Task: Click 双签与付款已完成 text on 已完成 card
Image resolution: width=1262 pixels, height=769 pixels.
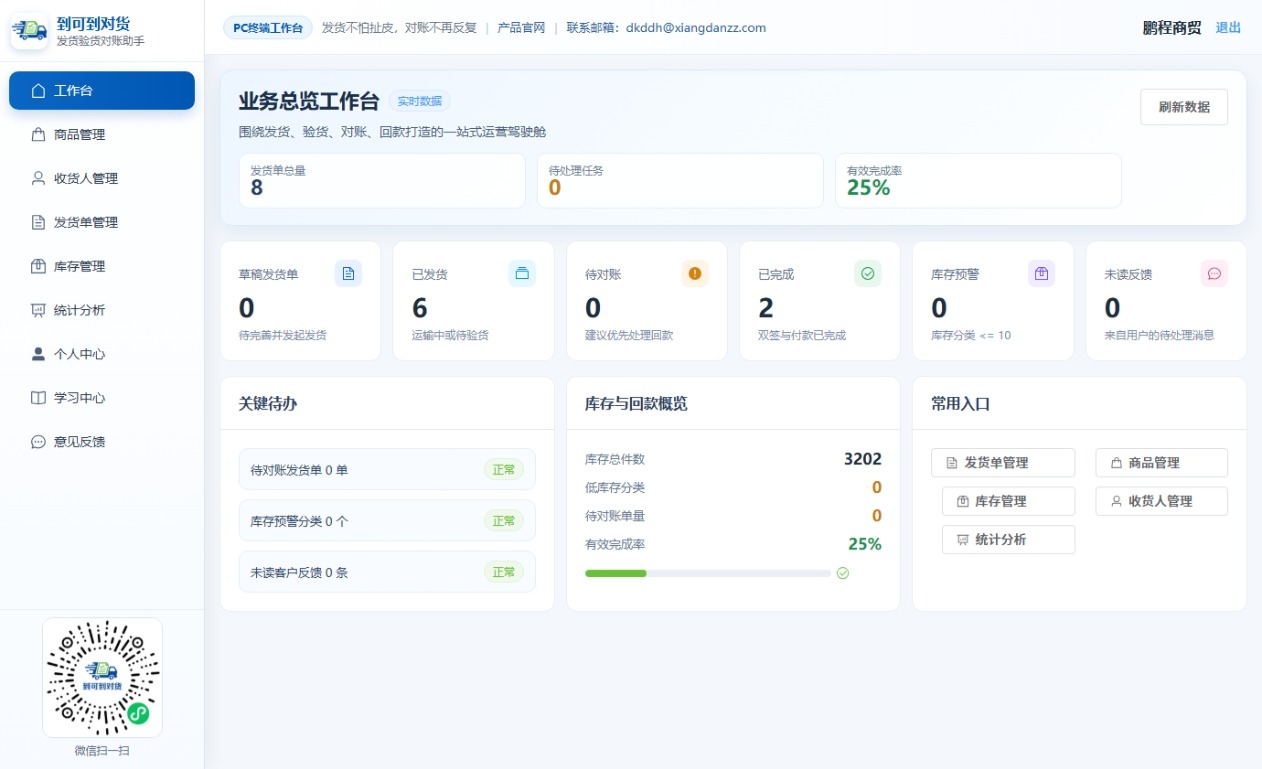Action: (802, 336)
